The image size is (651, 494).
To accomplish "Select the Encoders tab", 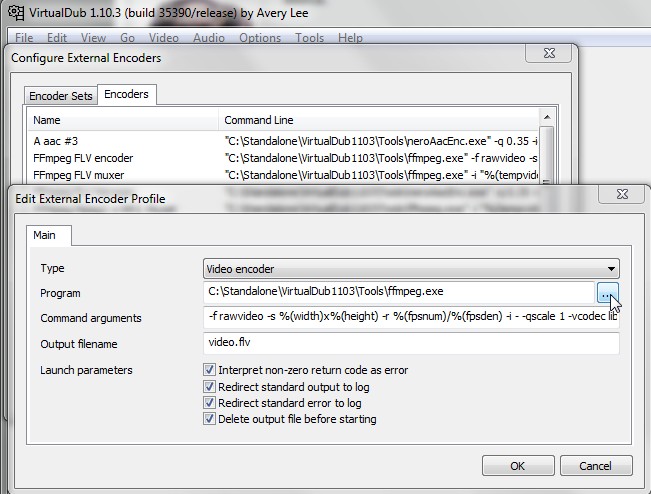I will click(x=126, y=94).
